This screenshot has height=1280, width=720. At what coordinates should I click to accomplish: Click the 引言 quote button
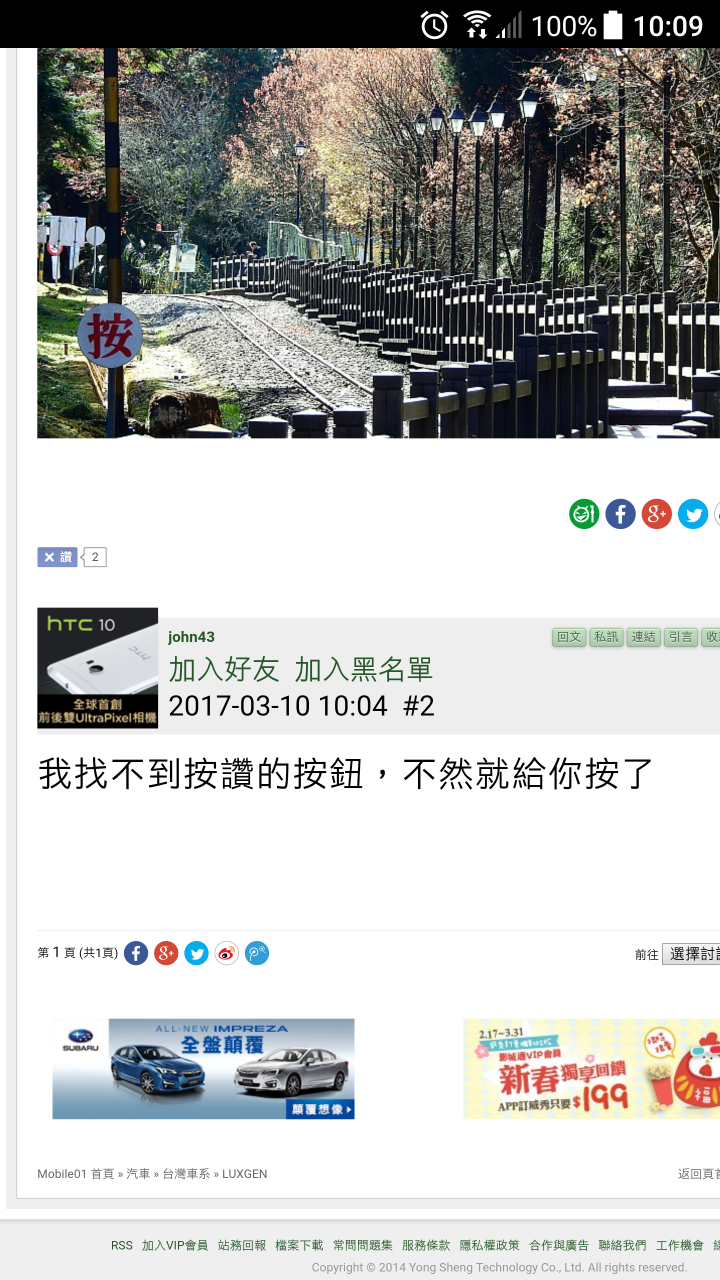[680, 637]
